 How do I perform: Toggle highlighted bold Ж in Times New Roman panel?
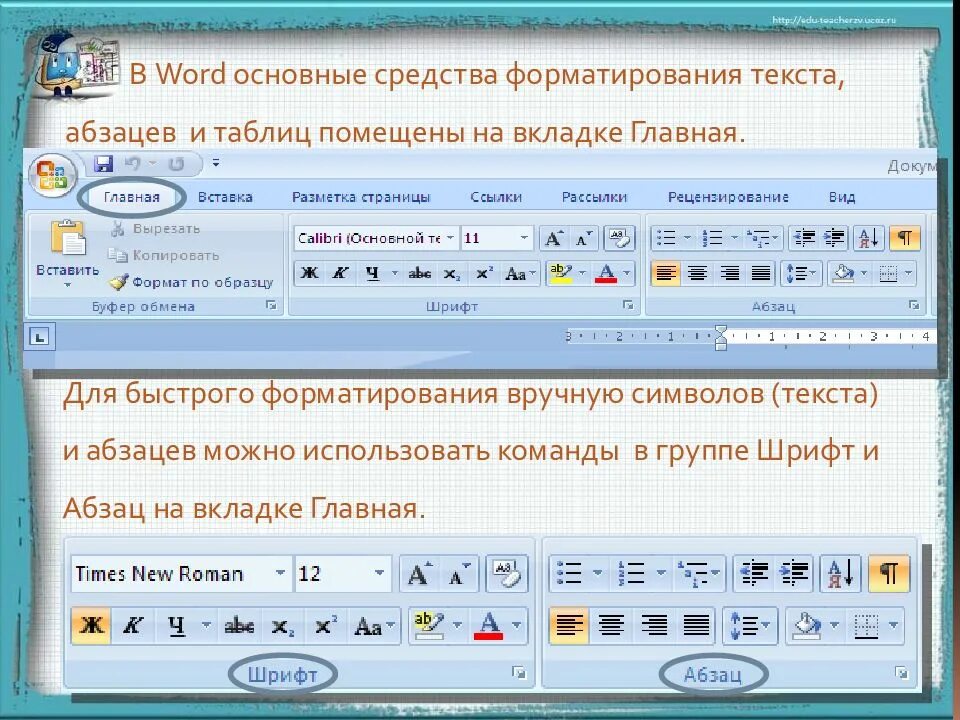[x=91, y=626]
